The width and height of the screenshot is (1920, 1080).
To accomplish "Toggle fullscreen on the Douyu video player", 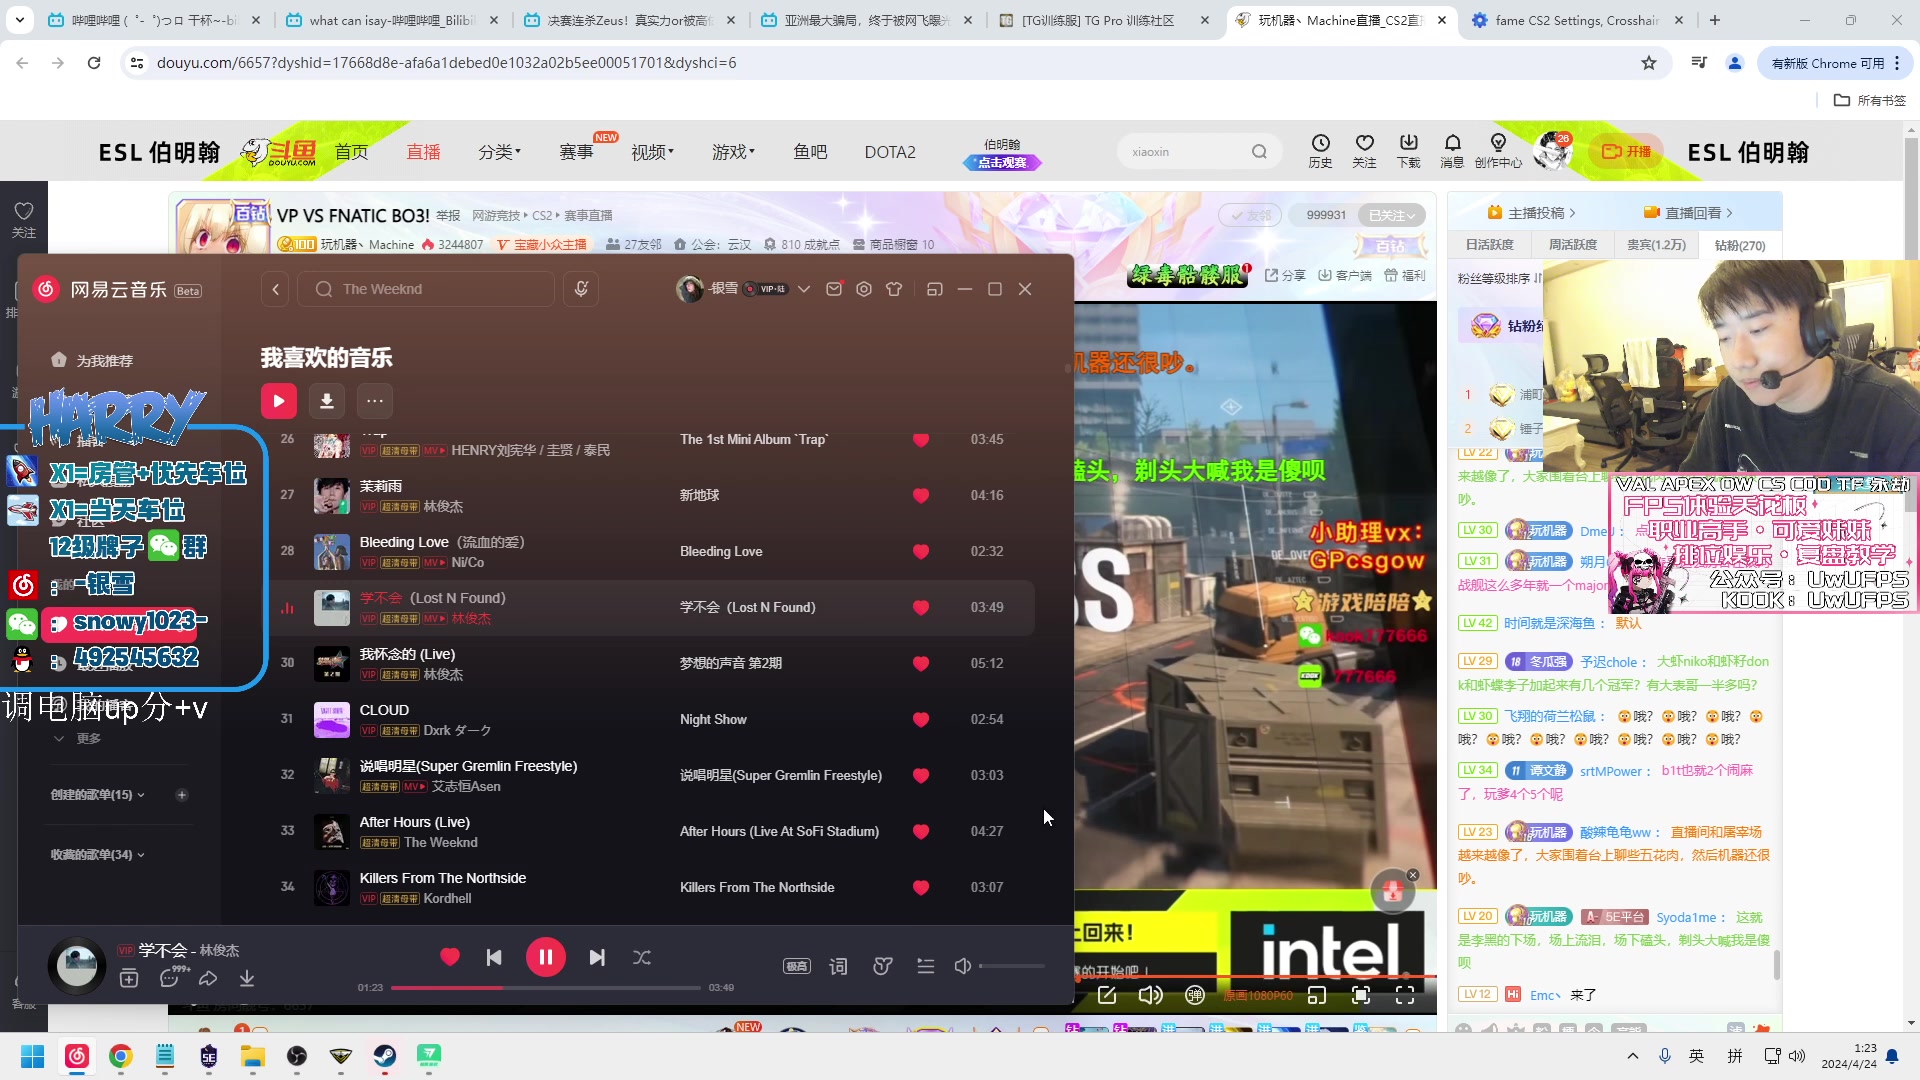I will (x=1405, y=995).
